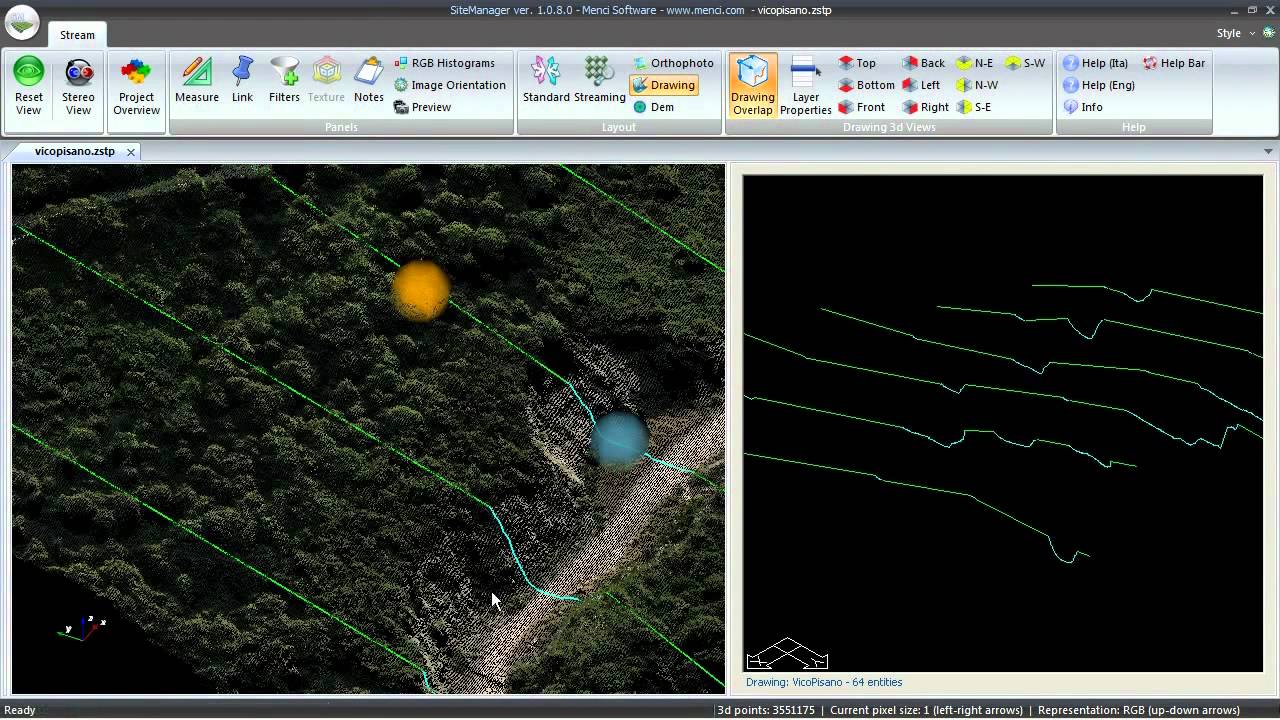Viewport: 1280px width, 720px height.
Task: Maximize the SiteManager window
Action: pyautogui.click(x=1251, y=10)
